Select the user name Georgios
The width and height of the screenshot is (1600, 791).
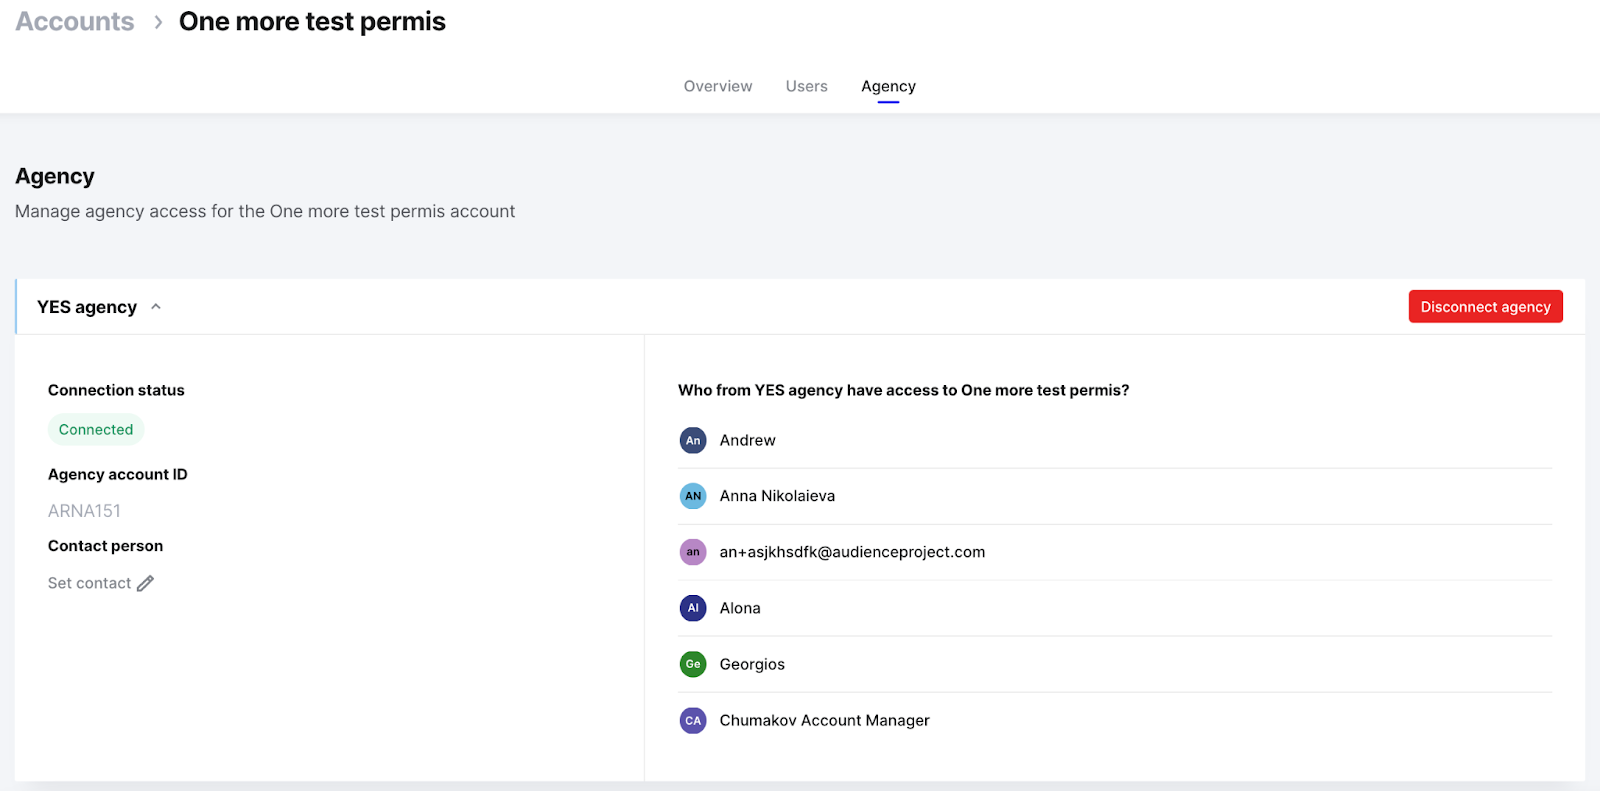[752, 664]
